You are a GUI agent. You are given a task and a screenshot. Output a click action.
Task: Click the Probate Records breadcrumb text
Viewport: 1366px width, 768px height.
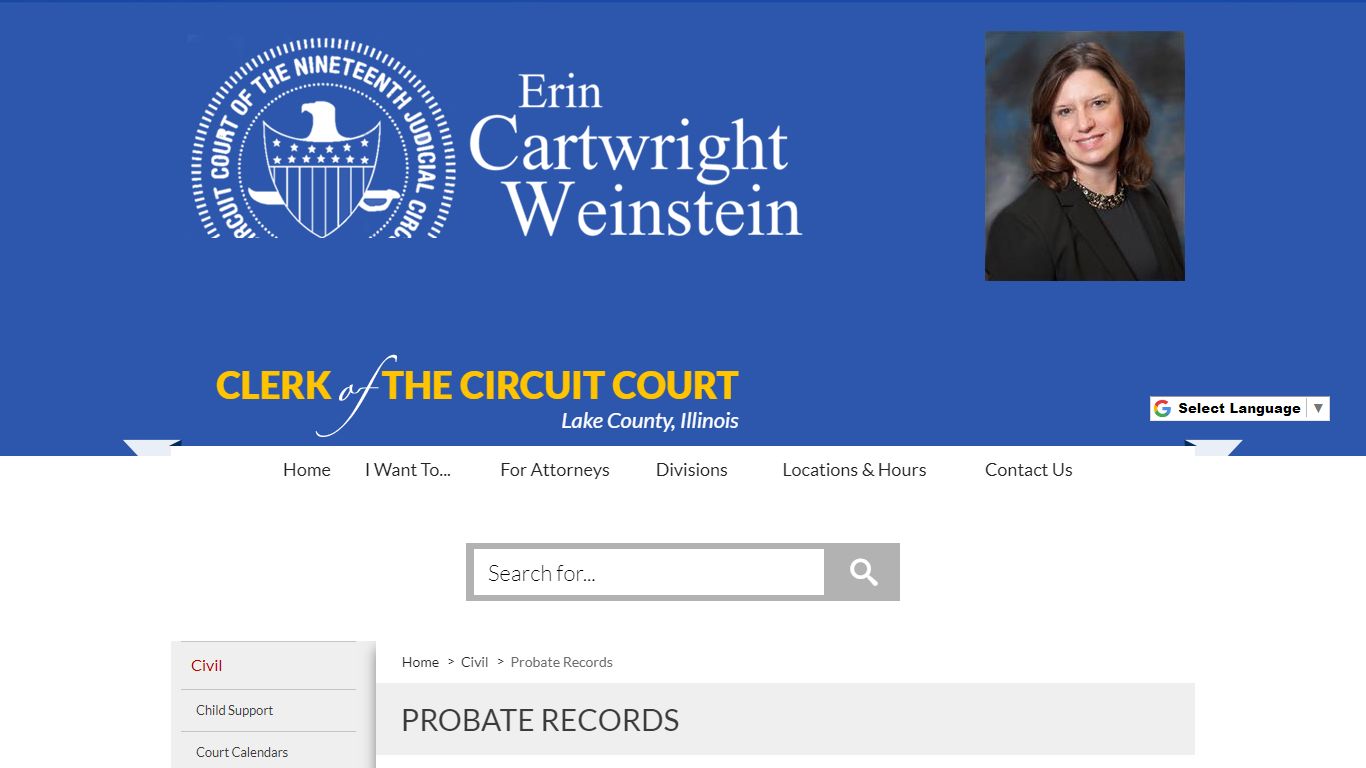pos(561,662)
